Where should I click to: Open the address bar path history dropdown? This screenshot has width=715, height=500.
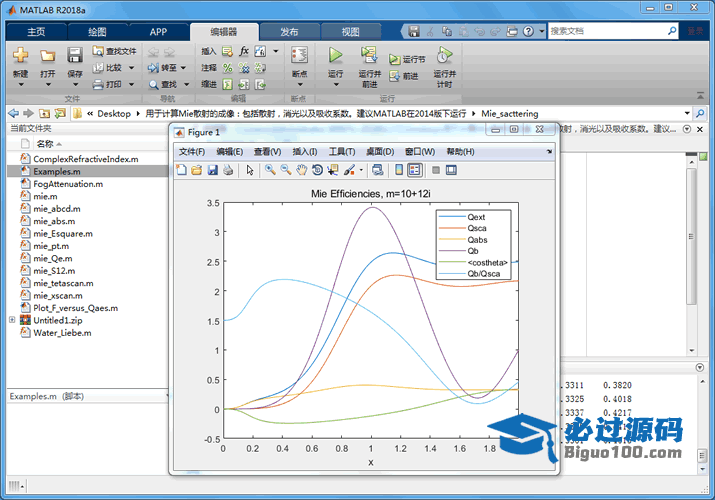[687, 113]
